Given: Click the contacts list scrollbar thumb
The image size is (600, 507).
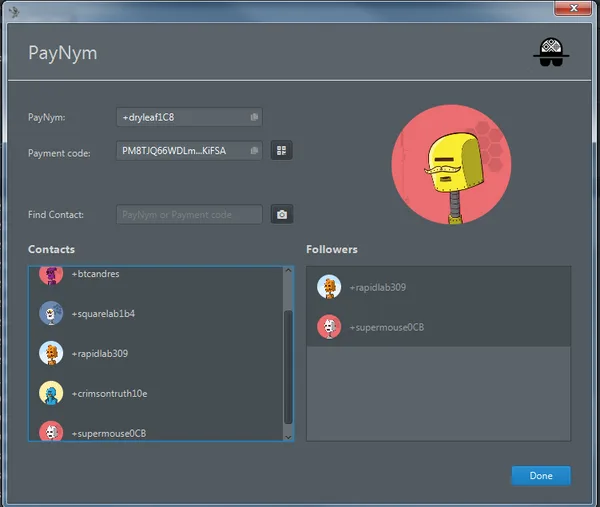Looking at the screenshot, I should 289,367.
